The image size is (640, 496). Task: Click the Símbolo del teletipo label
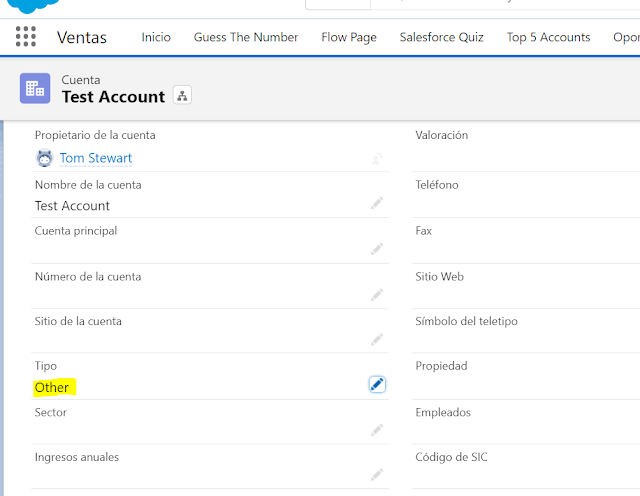pyautogui.click(x=466, y=321)
